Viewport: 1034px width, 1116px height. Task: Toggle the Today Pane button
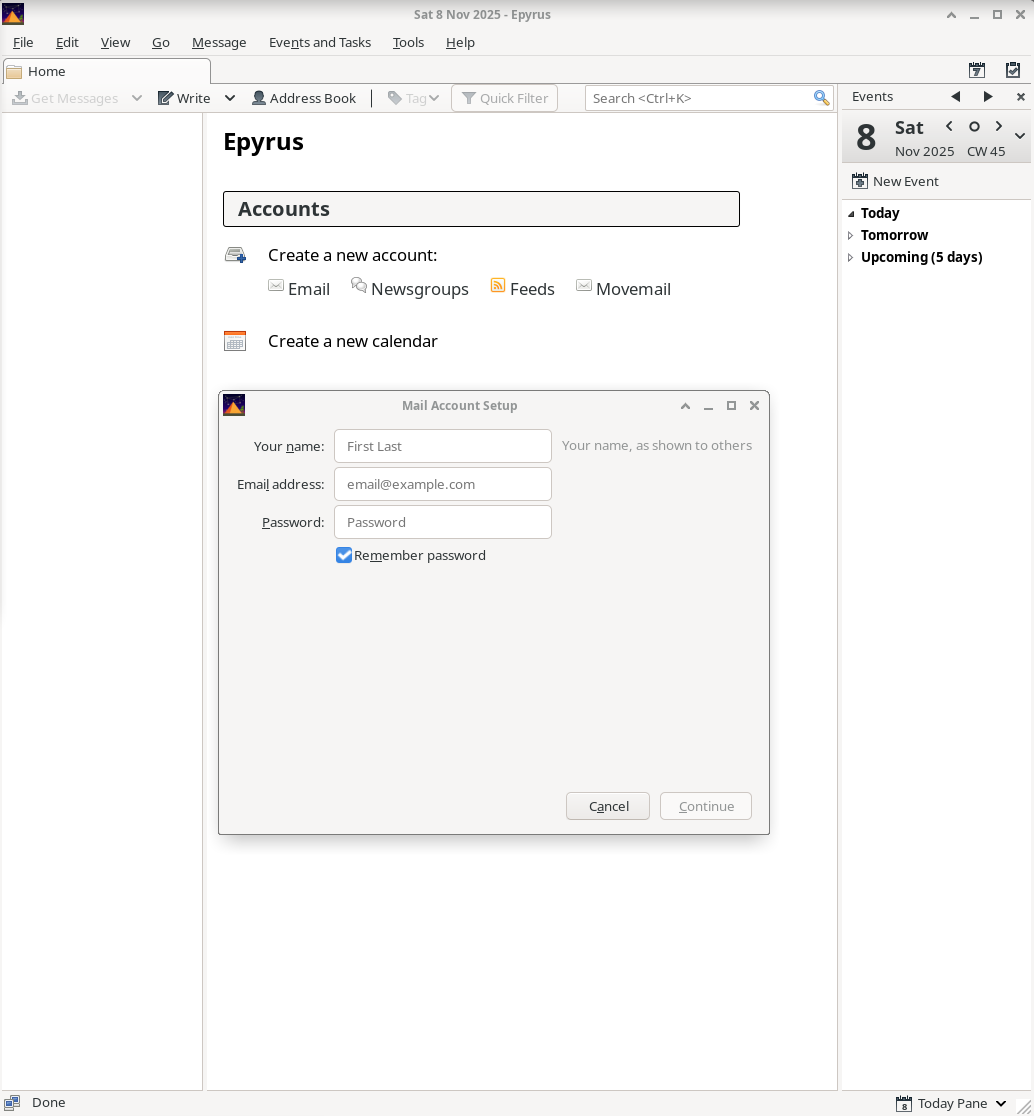pos(952,1103)
